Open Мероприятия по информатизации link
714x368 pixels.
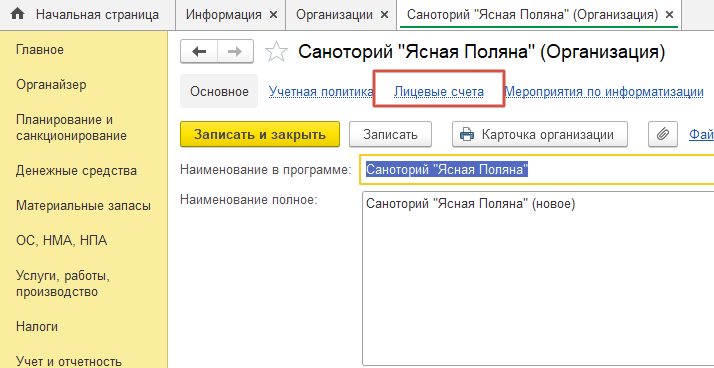604,92
